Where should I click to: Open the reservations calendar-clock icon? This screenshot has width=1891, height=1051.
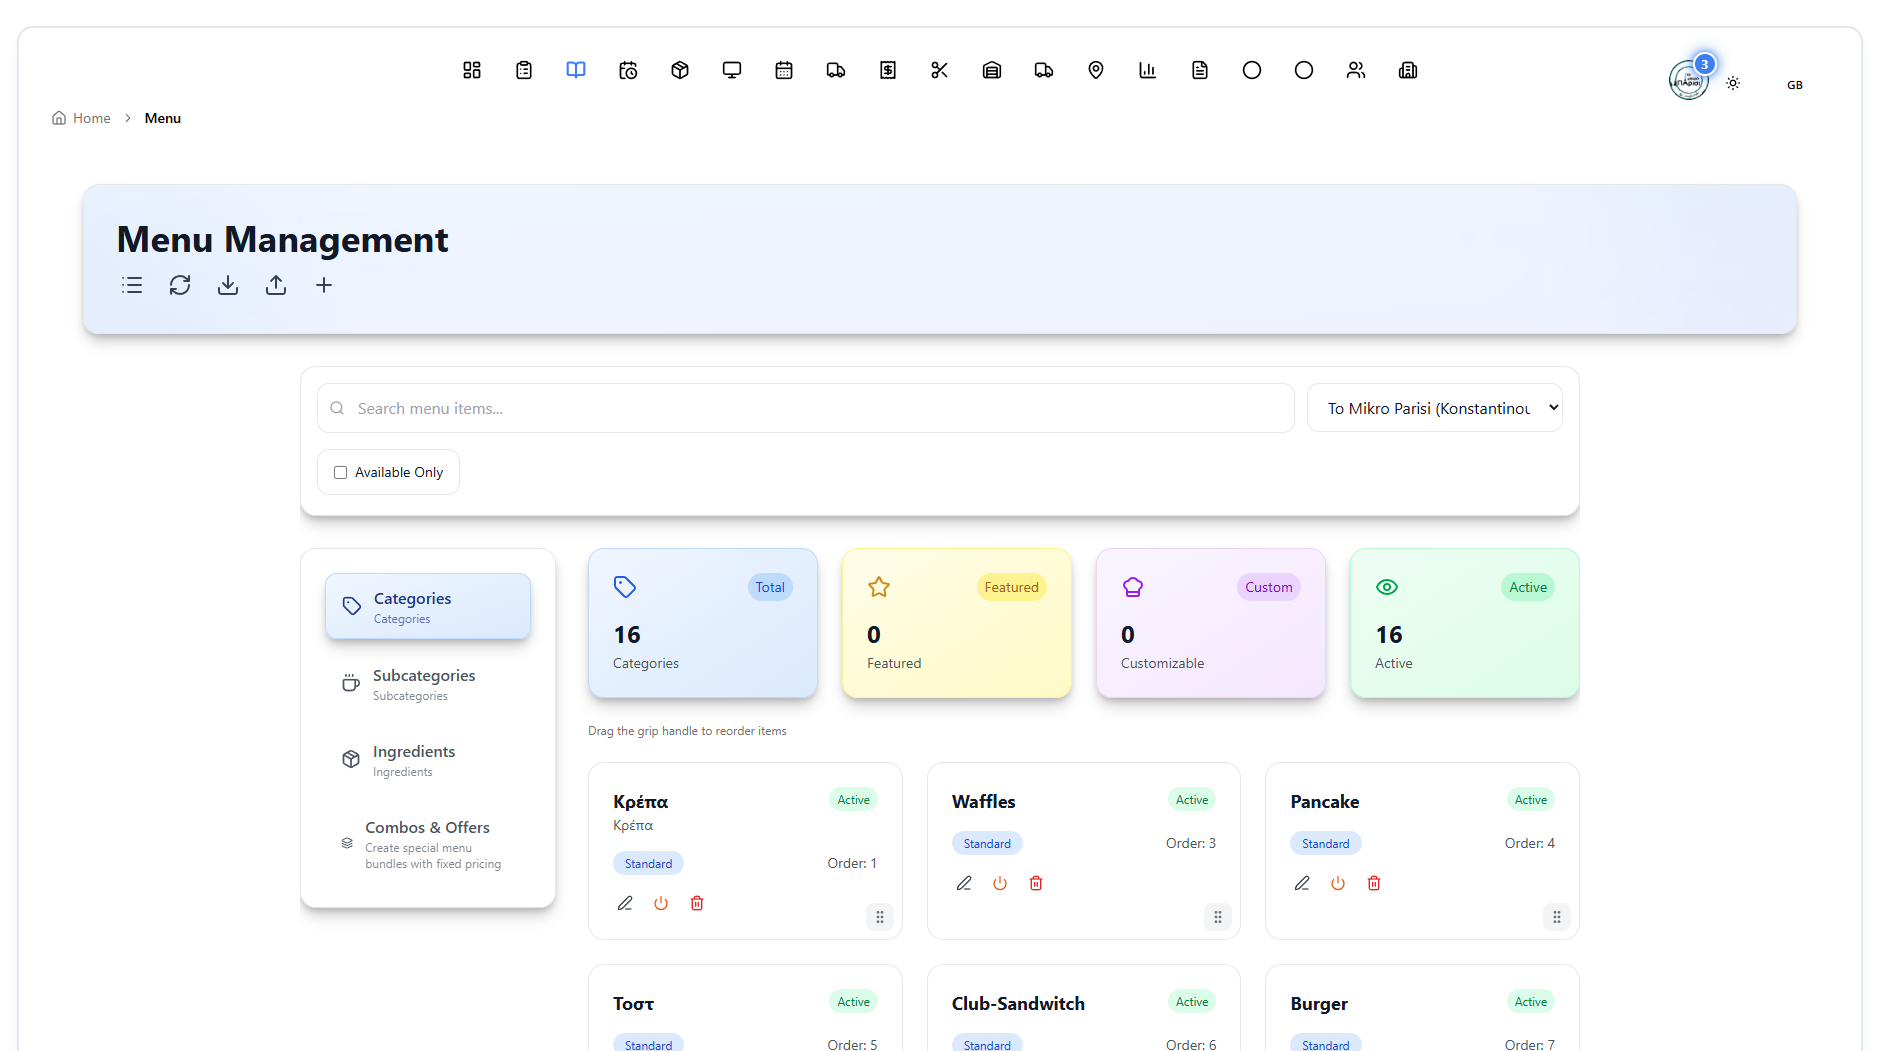(x=628, y=70)
